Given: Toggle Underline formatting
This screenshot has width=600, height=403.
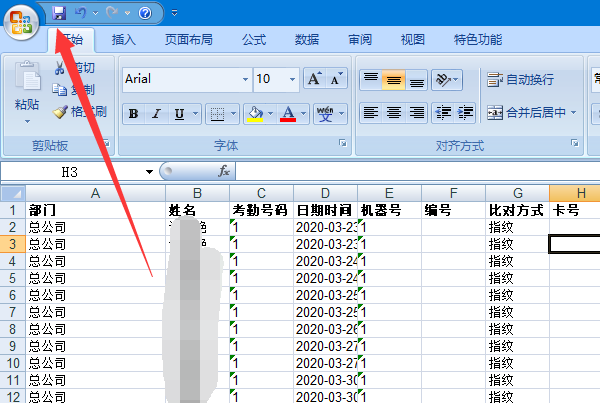Looking at the screenshot, I should click(179, 114).
